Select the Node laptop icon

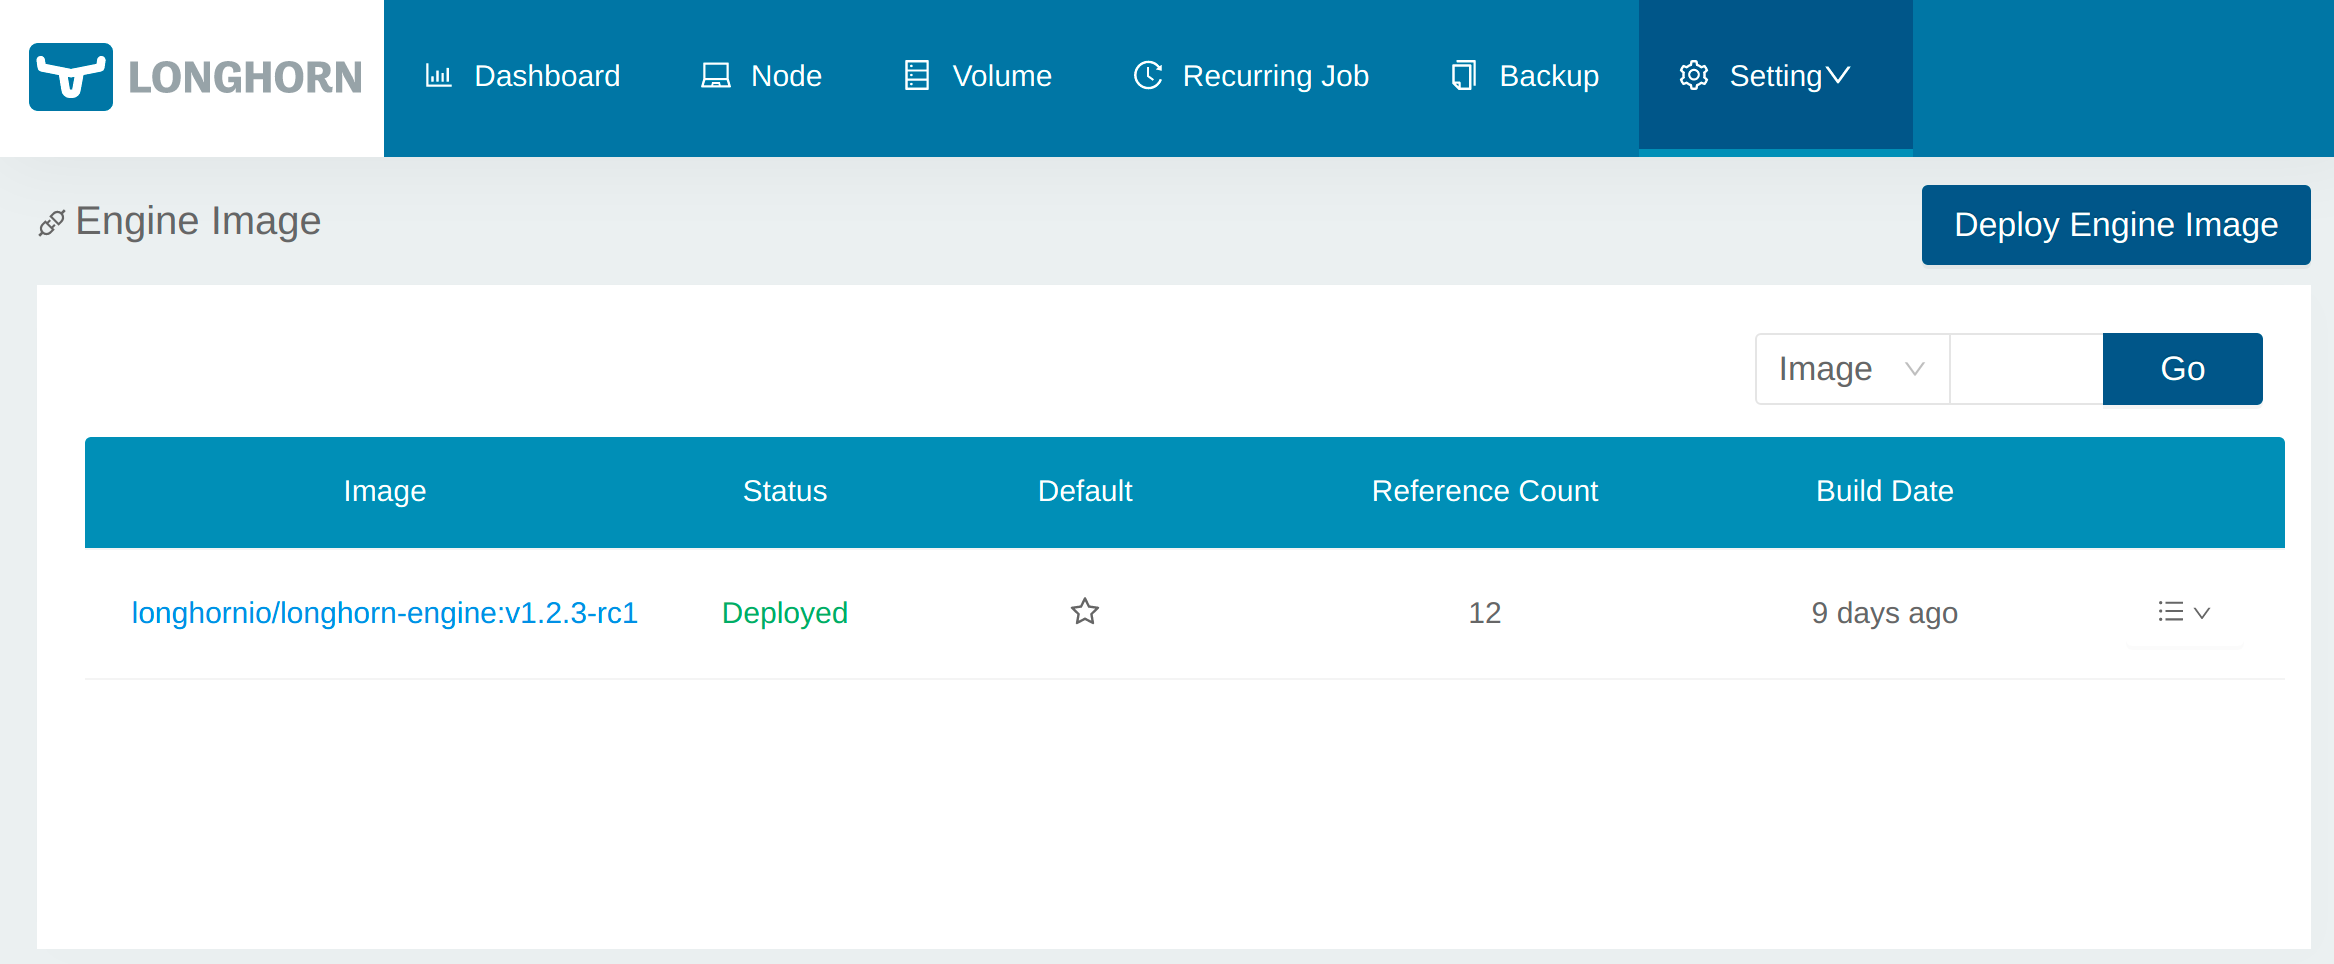click(714, 75)
